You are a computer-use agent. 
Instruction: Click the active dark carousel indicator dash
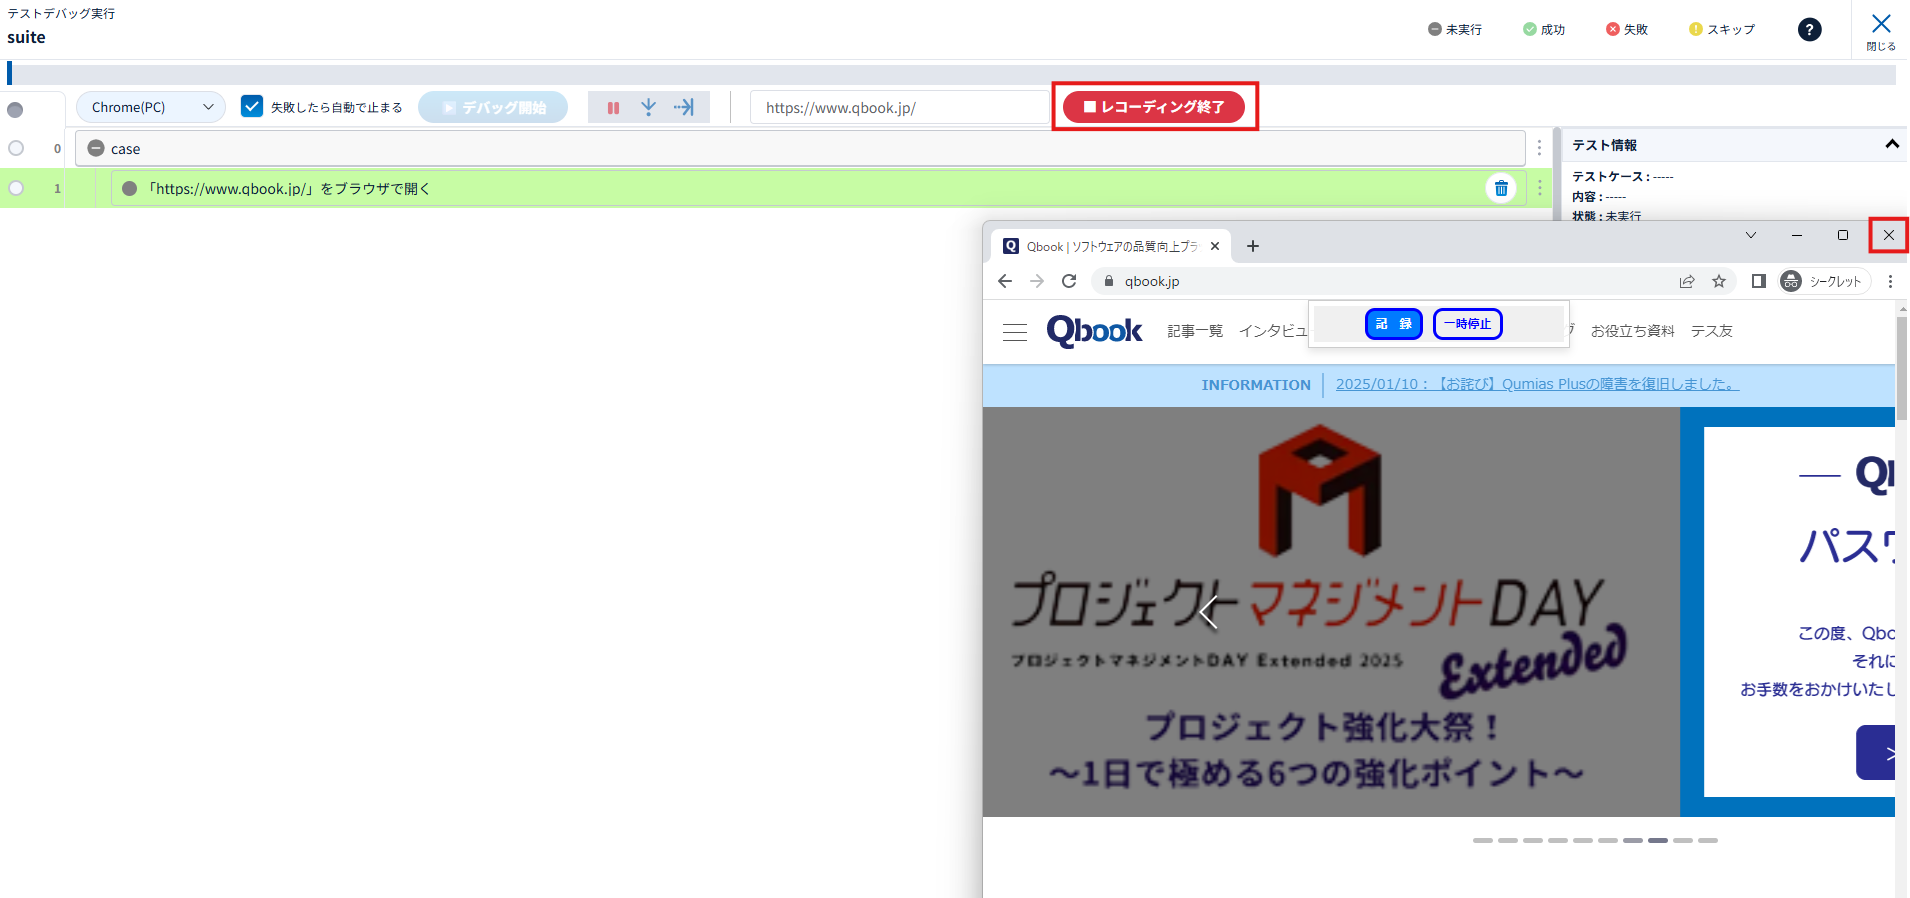1657,840
